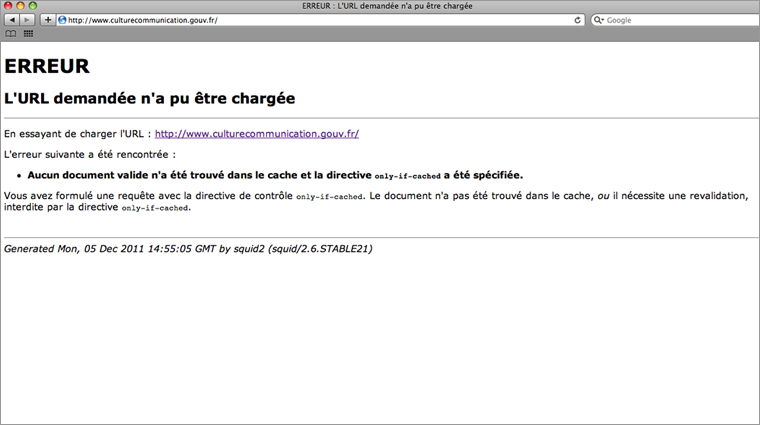Open the Top Sites grid icon
This screenshot has height=425, width=760.
pos(28,34)
